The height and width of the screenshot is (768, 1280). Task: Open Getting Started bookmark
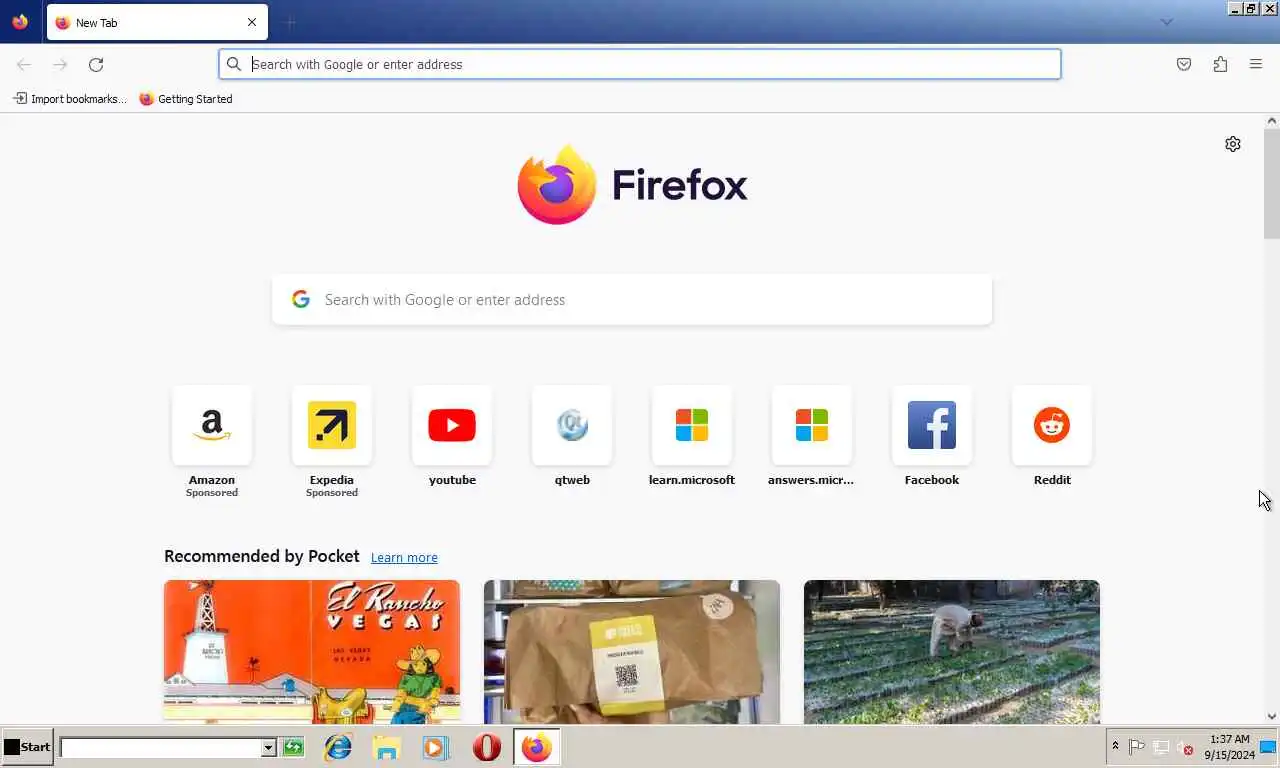pyautogui.click(x=186, y=99)
